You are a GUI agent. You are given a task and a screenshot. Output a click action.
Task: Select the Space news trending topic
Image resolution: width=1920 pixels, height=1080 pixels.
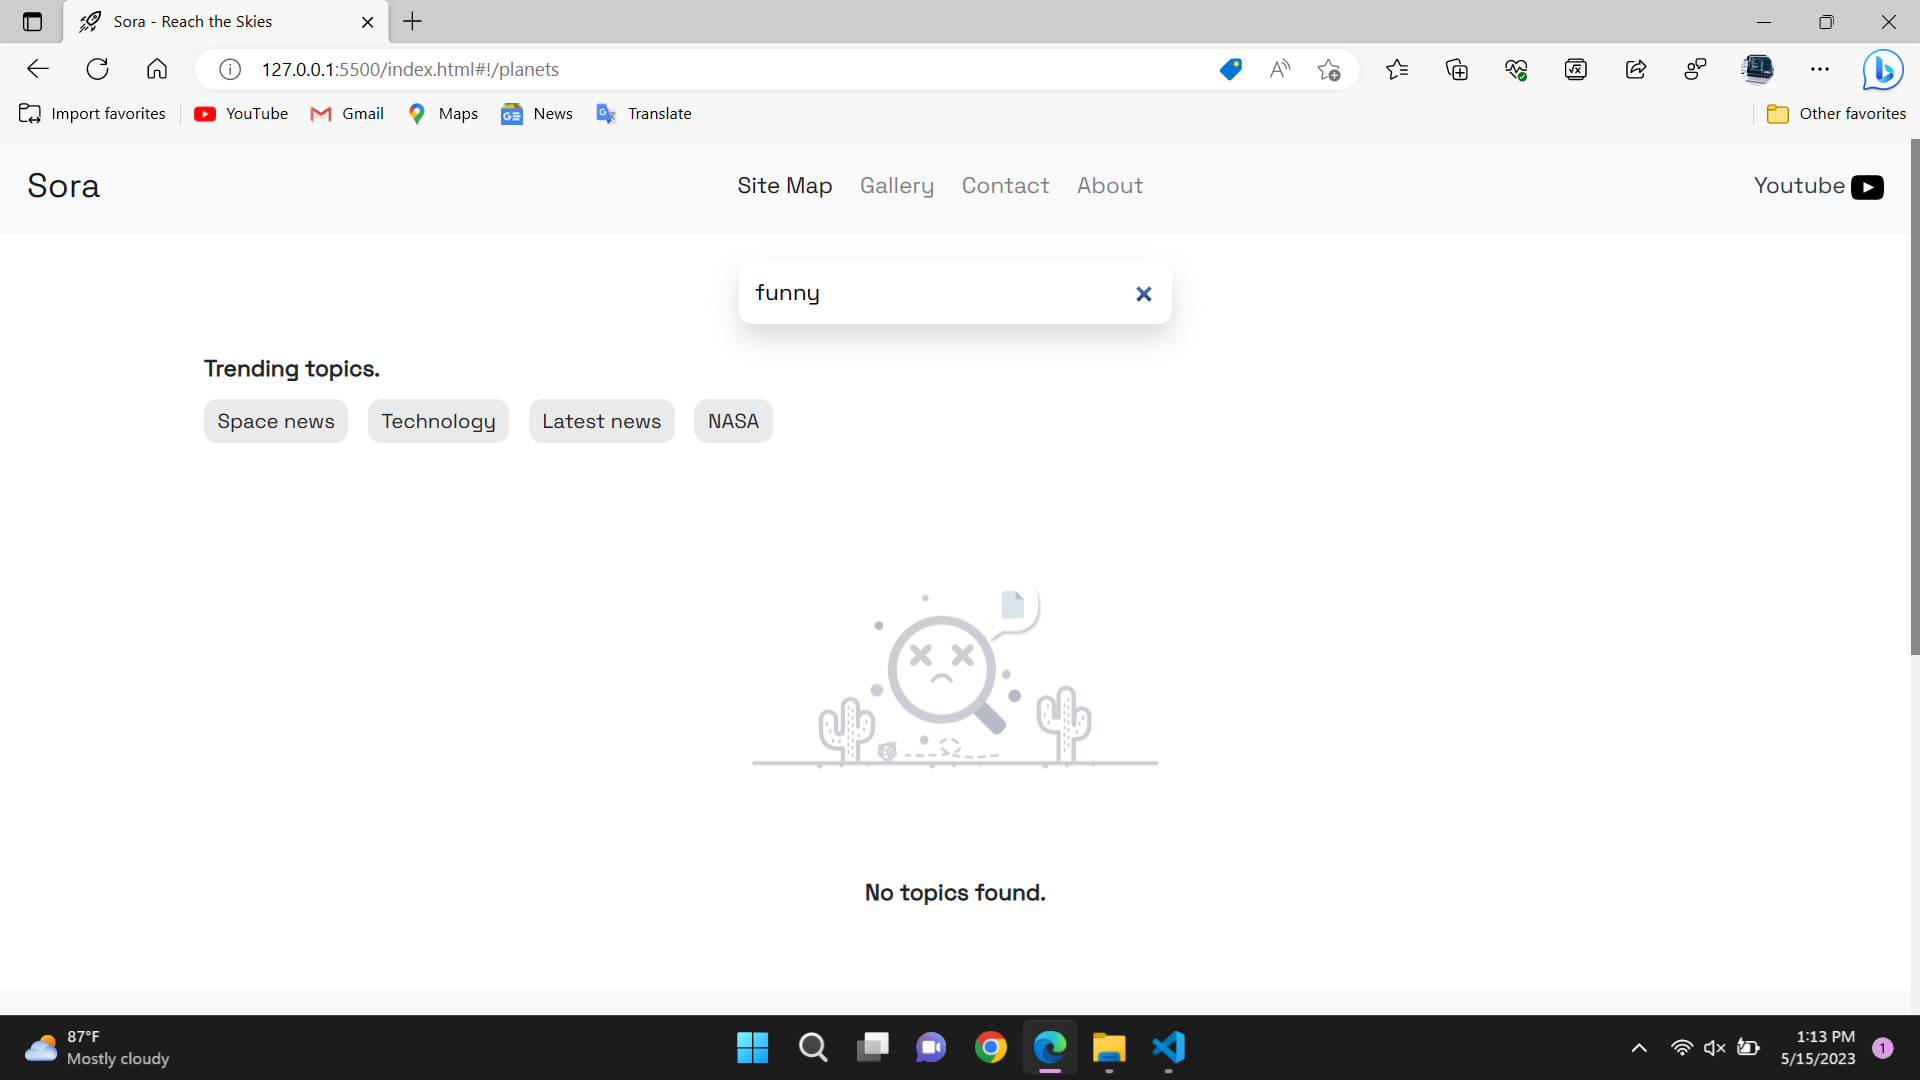tap(275, 421)
